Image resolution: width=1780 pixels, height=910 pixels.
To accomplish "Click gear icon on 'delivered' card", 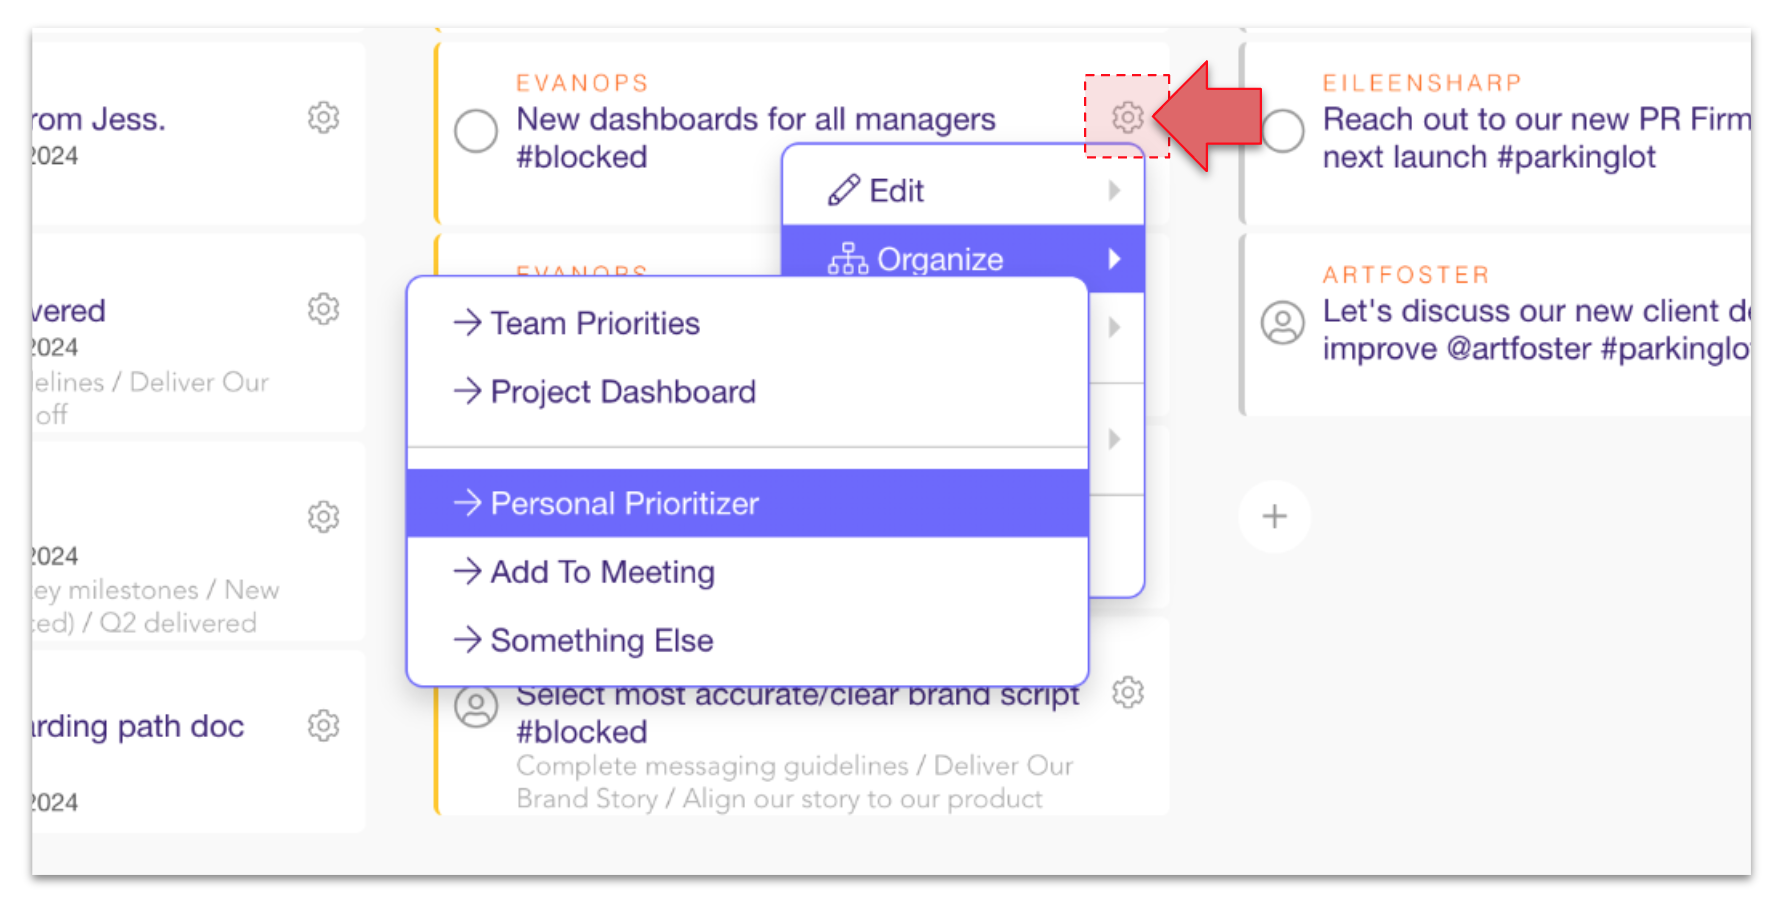I will [323, 309].
